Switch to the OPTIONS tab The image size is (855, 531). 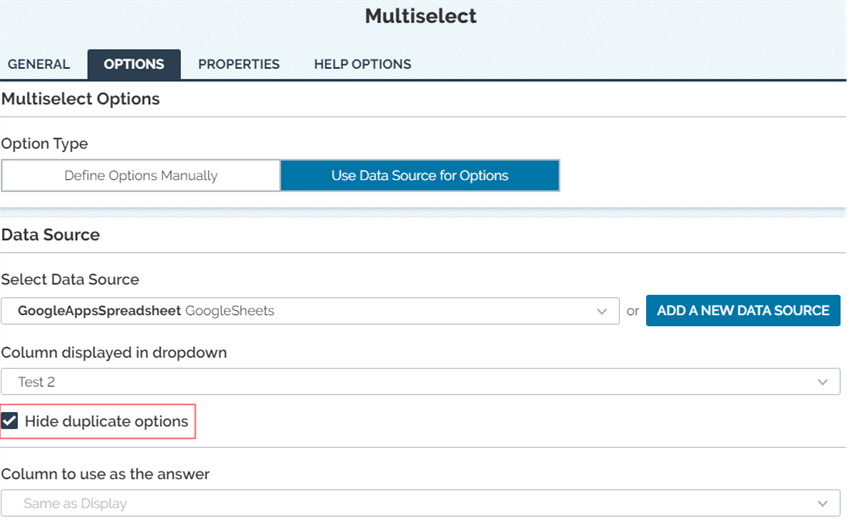pos(134,64)
